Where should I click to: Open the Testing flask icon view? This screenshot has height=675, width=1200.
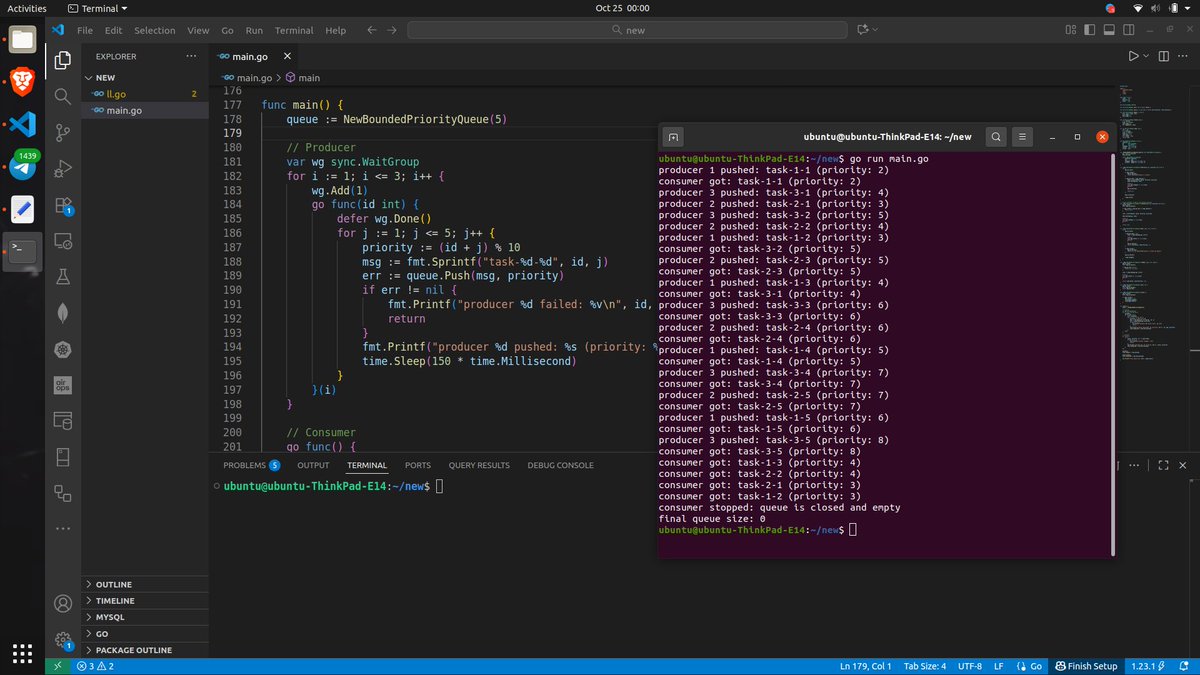[62, 276]
